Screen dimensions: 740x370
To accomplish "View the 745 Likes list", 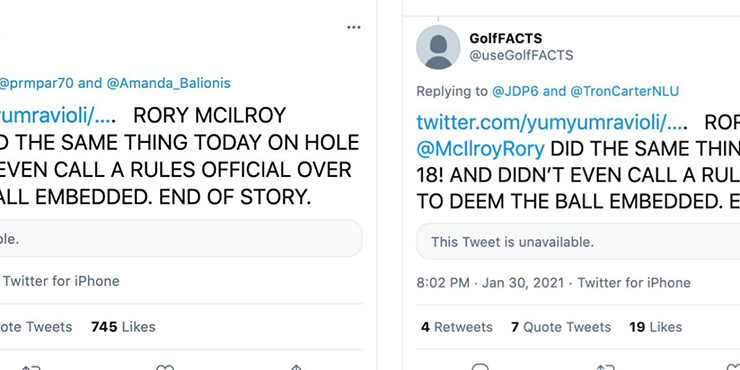I will tap(123, 327).
